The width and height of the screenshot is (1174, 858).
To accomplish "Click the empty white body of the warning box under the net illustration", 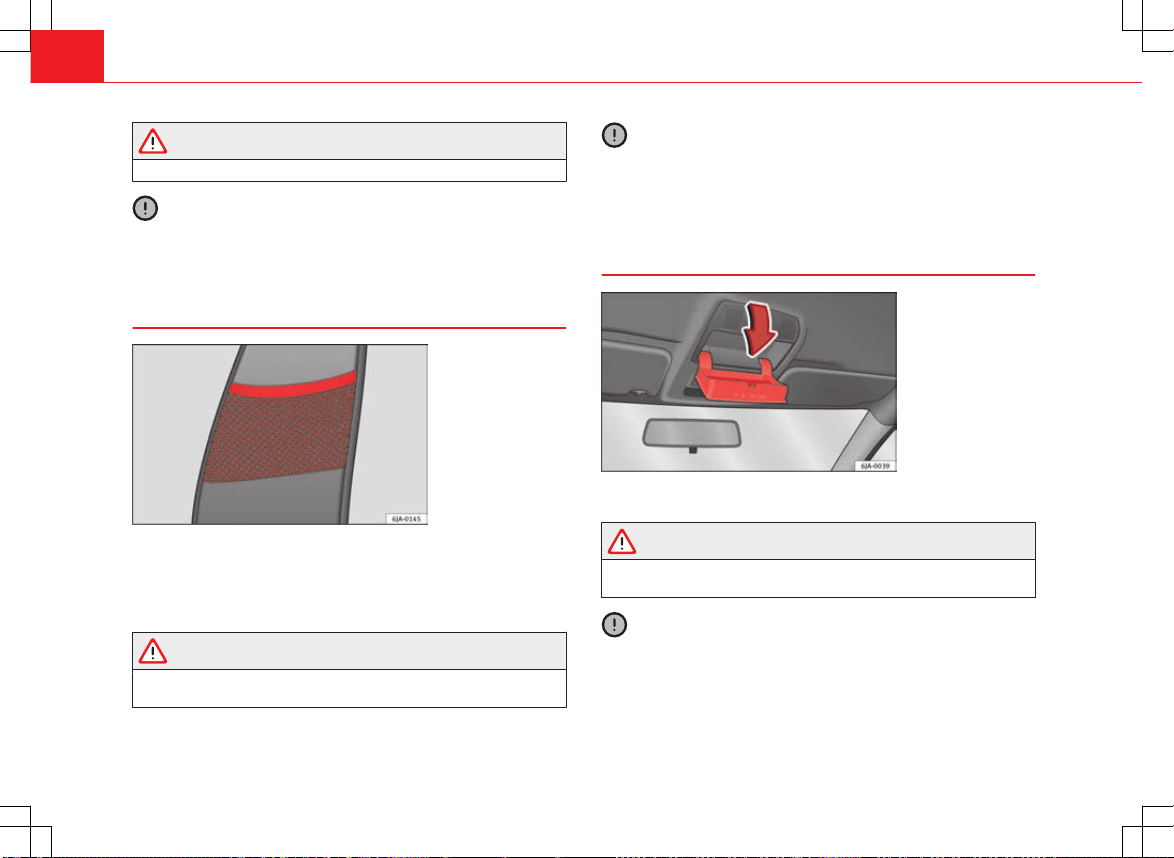I will 349,688.
